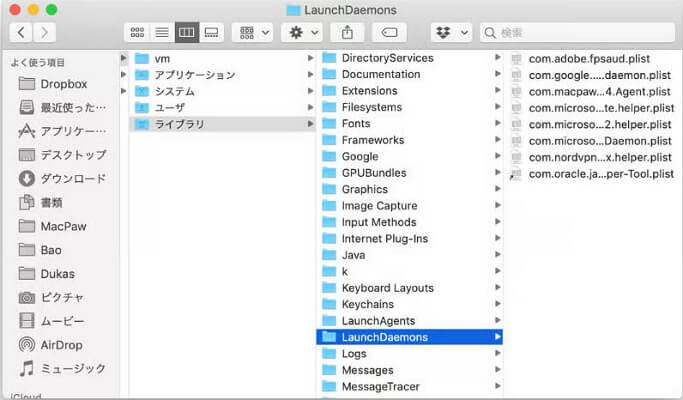Select the Google folder
The height and width of the screenshot is (400, 683).
tap(409, 156)
